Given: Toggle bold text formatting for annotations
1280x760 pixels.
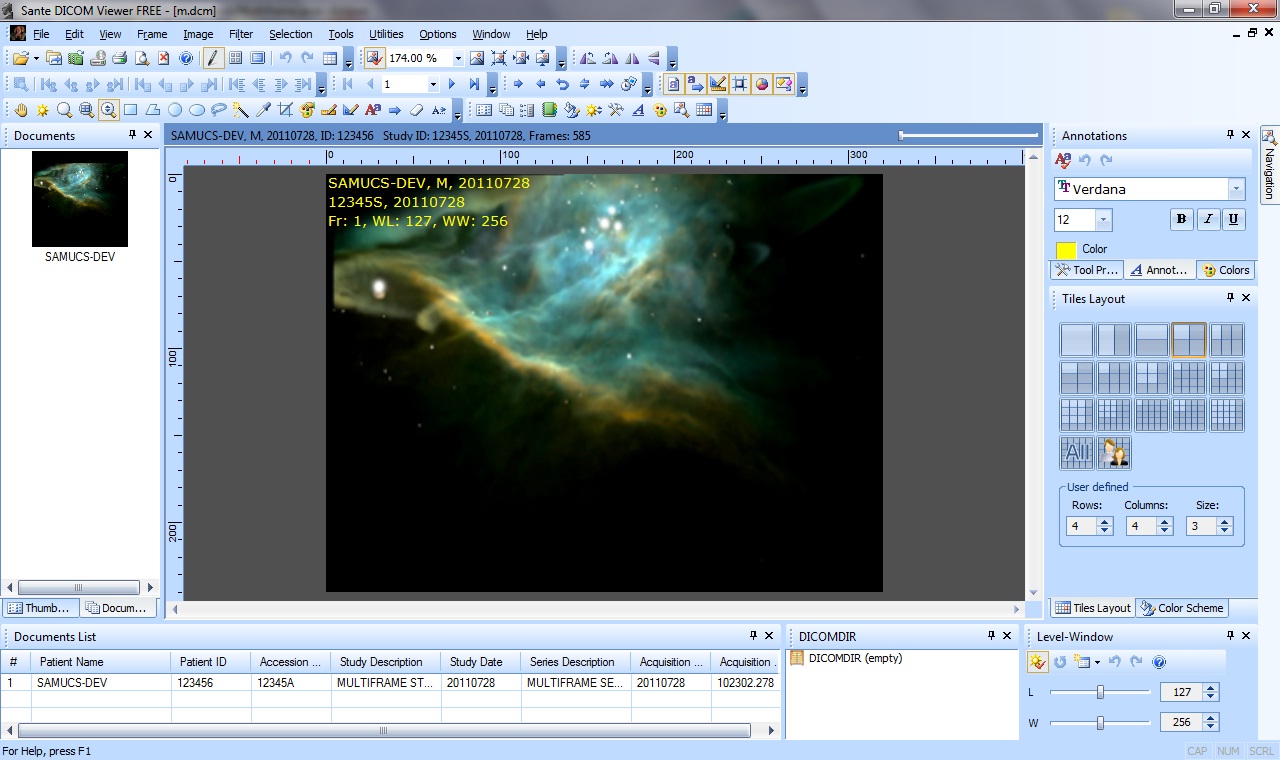Looking at the screenshot, I should (x=1182, y=219).
